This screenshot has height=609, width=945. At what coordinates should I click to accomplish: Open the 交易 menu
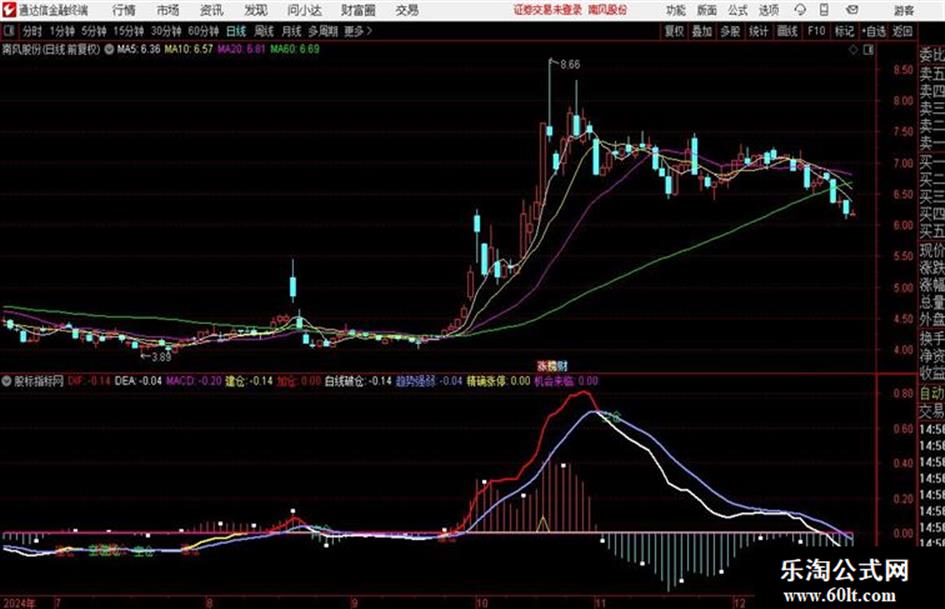click(x=407, y=10)
